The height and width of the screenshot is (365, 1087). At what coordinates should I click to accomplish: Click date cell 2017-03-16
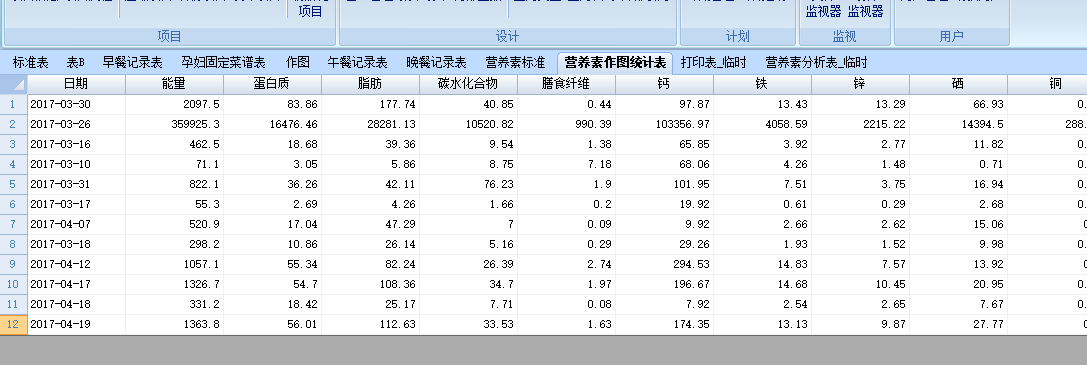coord(76,145)
